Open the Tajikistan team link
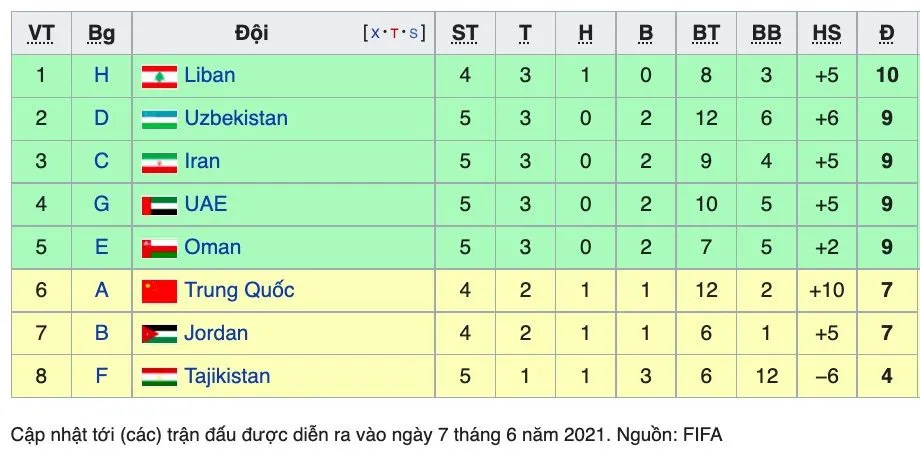 (x=227, y=376)
